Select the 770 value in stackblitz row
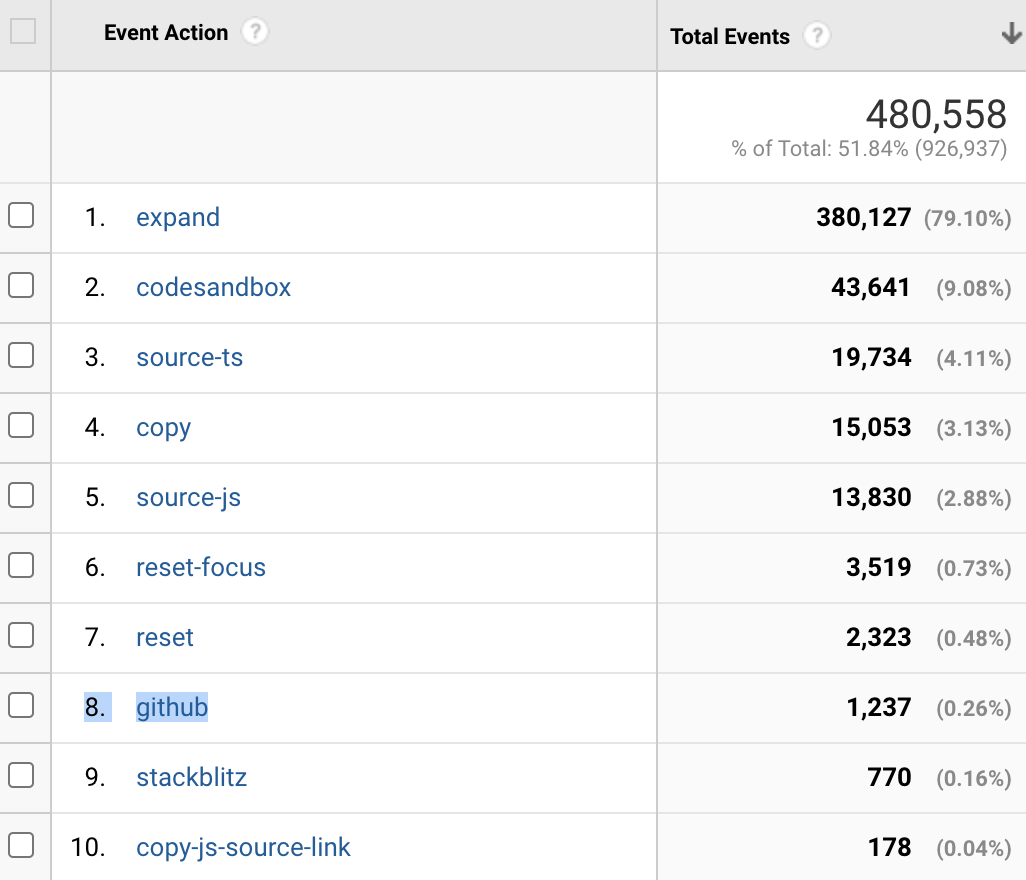 click(x=889, y=777)
